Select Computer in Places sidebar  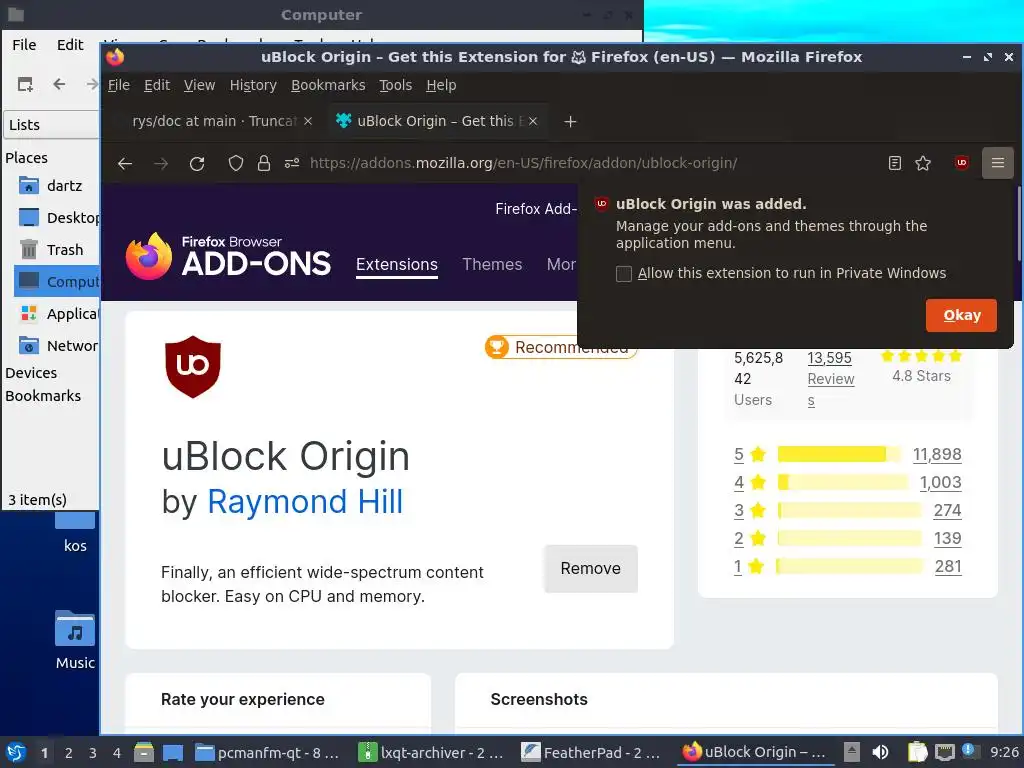(57, 281)
